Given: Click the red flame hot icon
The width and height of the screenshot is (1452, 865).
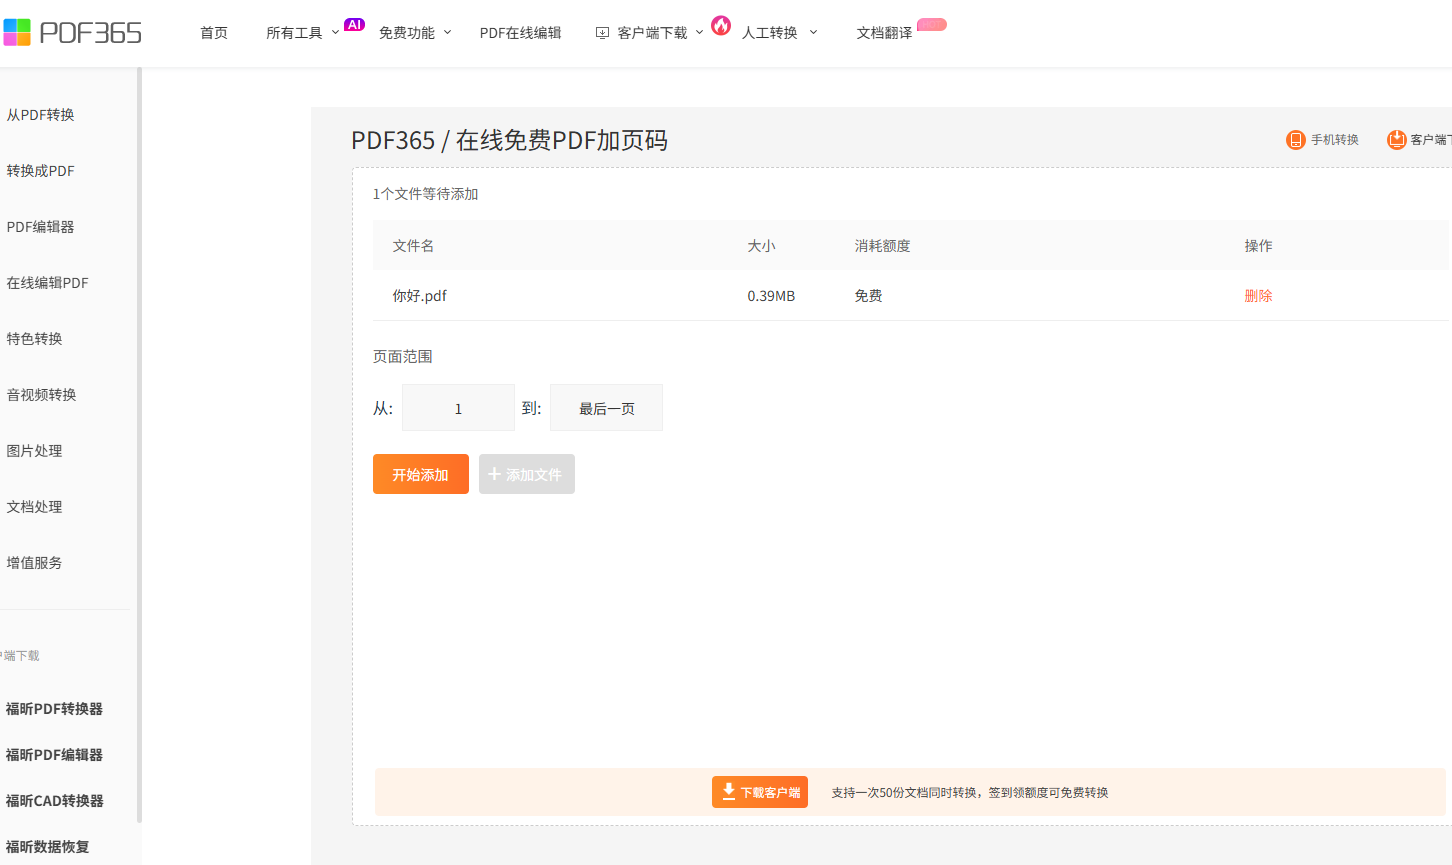Looking at the screenshot, I should click(721, 26).
